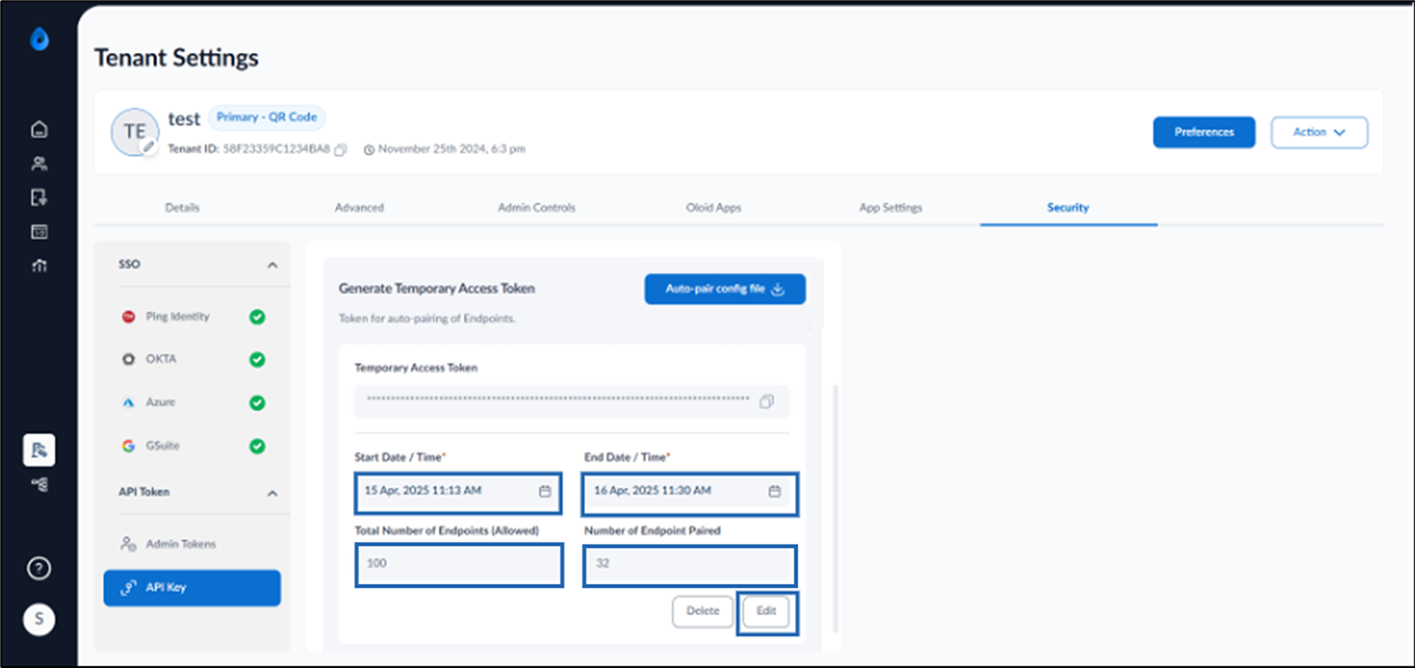
Task: Click the OKTA logo icon
Action: (x=128, y=359)
